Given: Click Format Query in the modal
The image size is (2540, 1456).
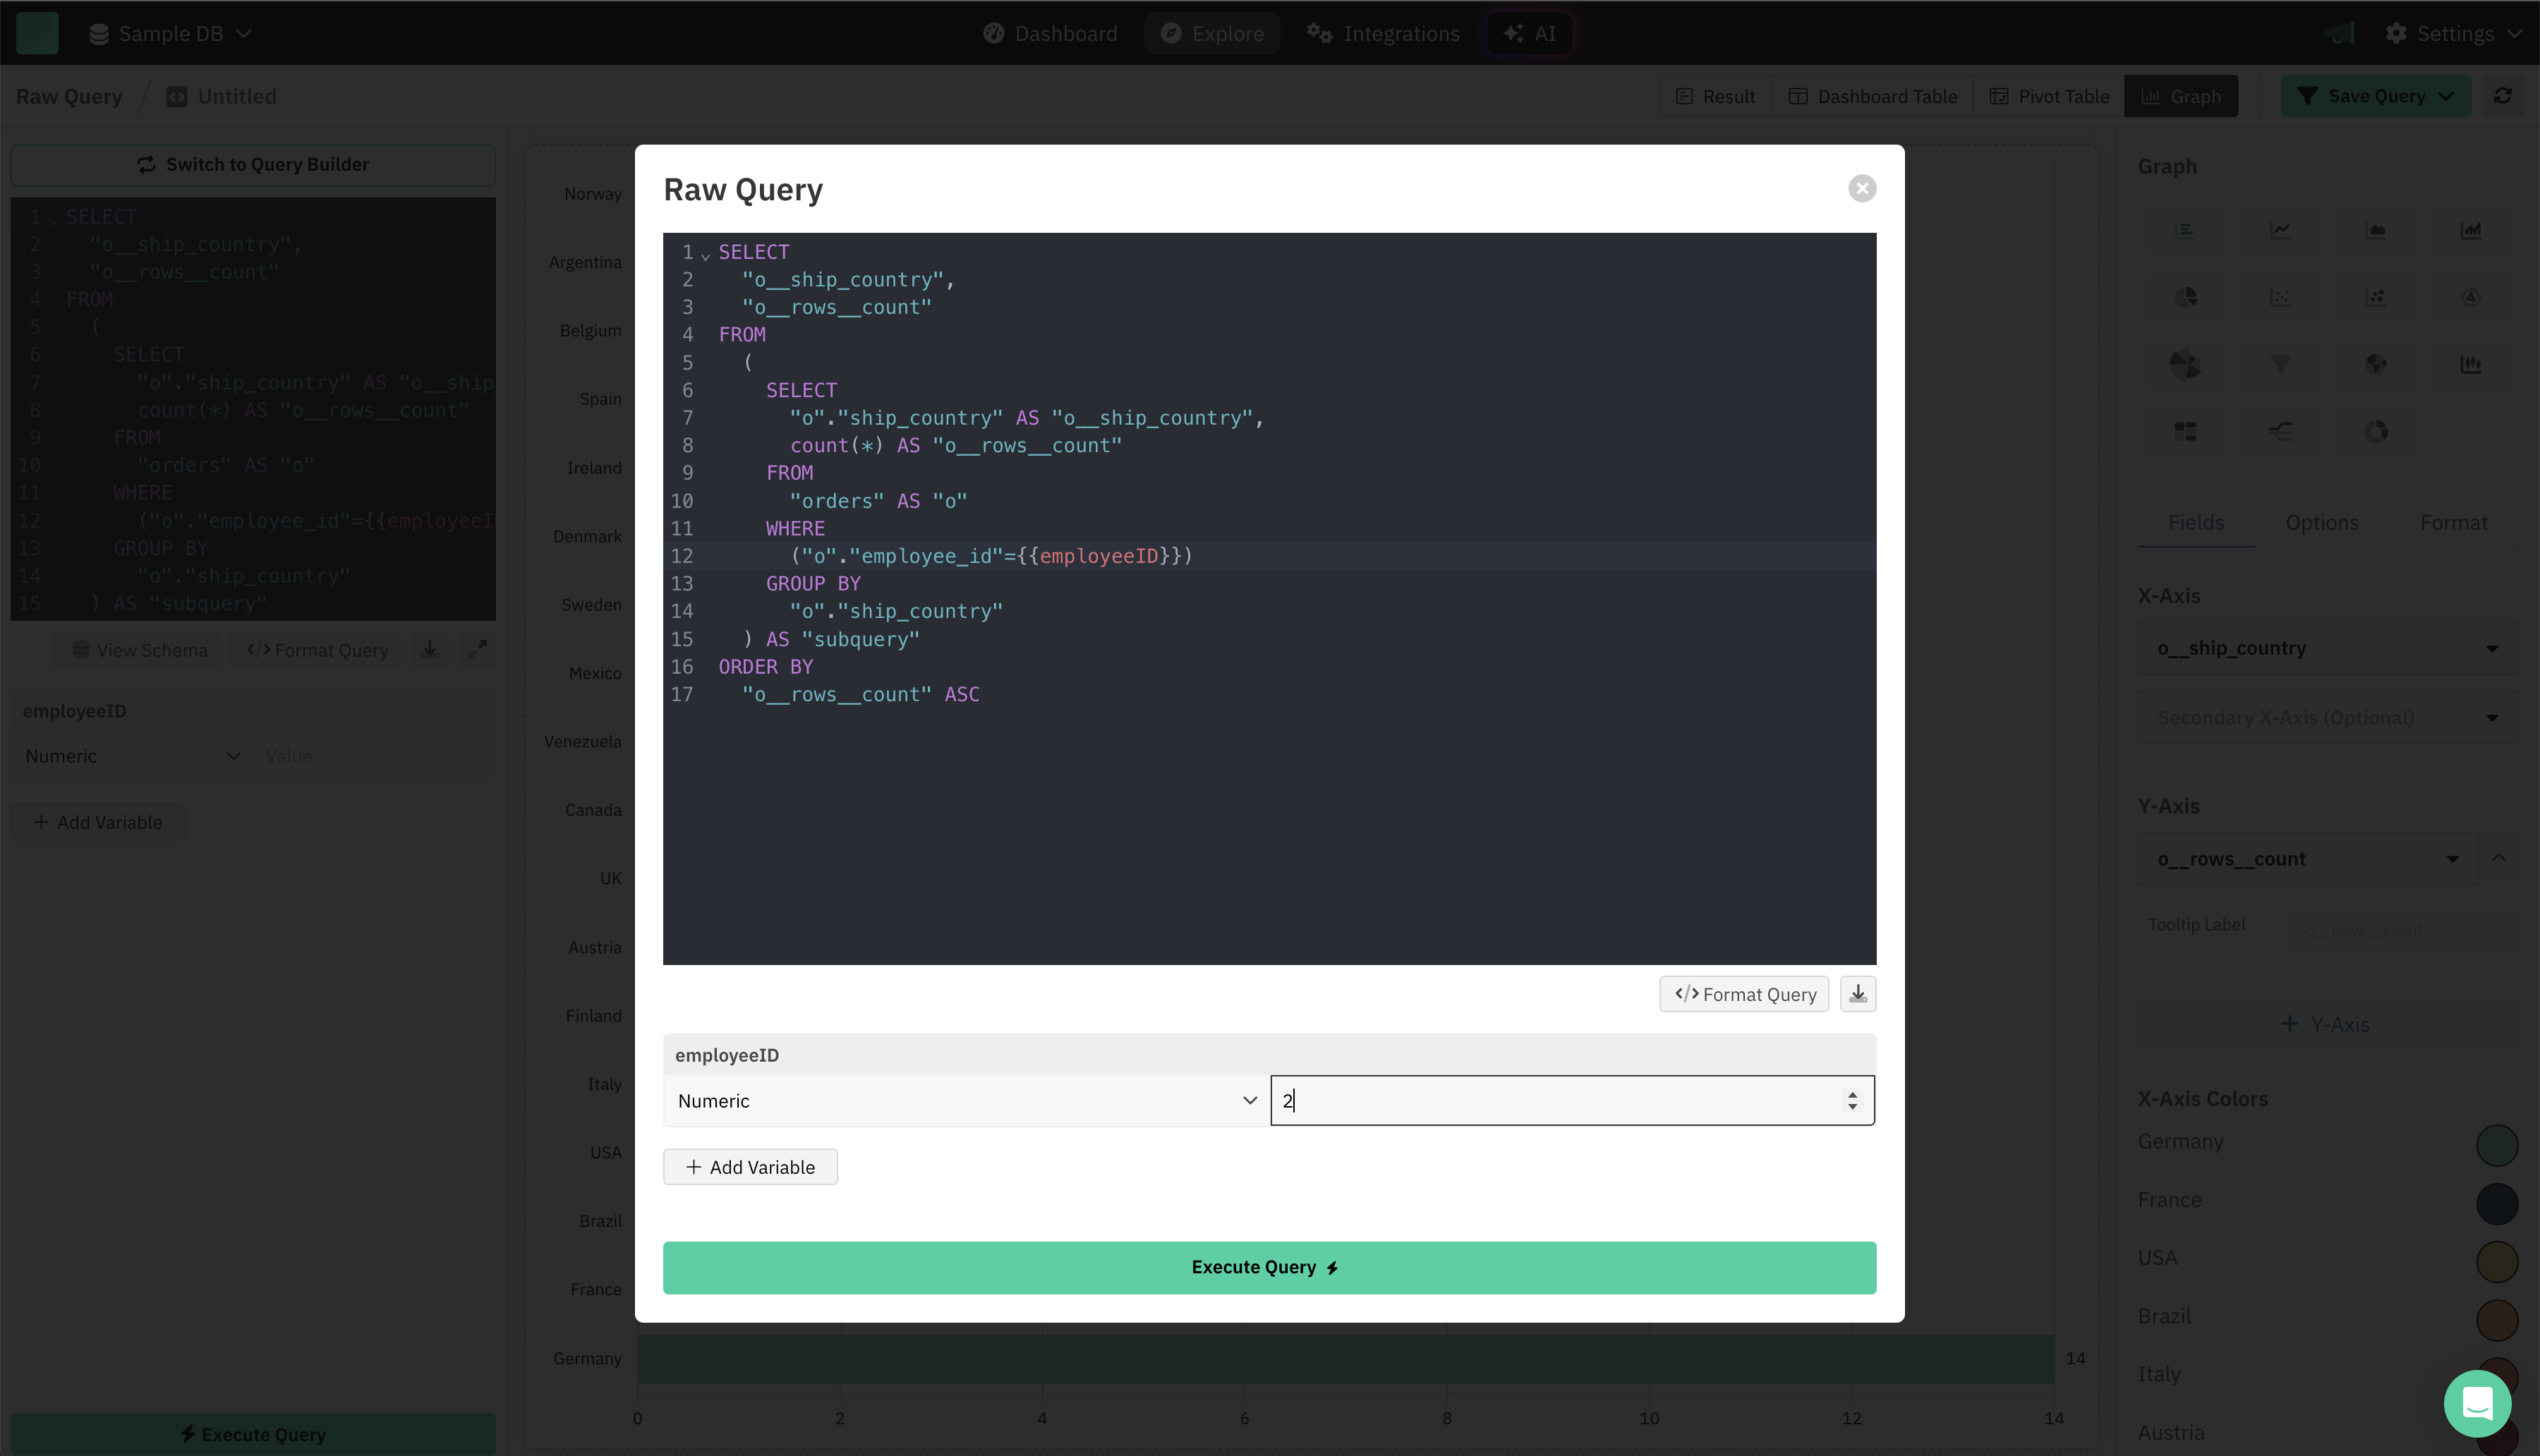Looking at the screenshot, I should pyautogui.click(x=1744, y=994).
